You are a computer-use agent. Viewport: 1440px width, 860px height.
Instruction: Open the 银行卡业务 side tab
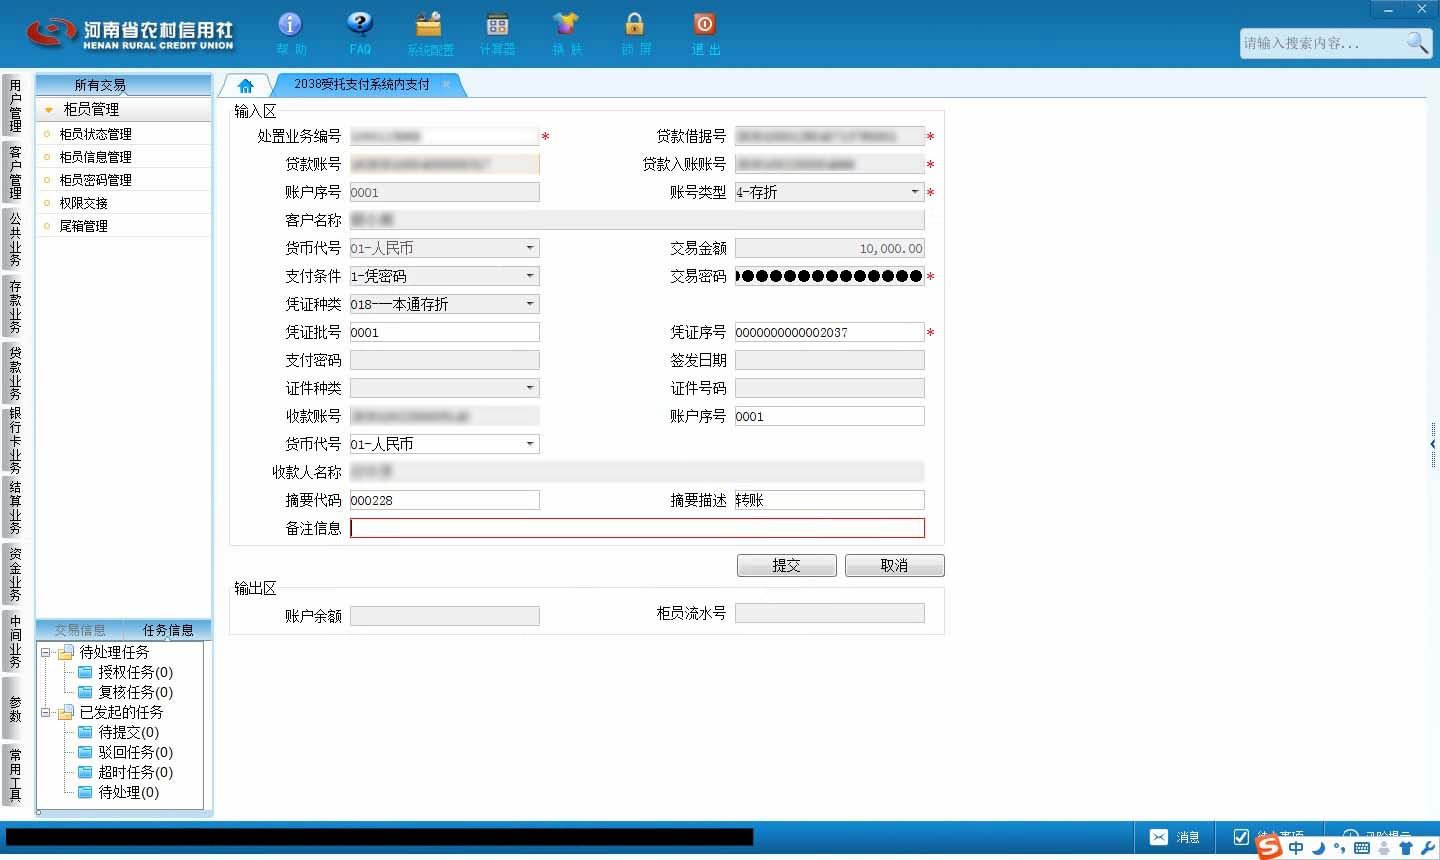click(x=15, y=440)
